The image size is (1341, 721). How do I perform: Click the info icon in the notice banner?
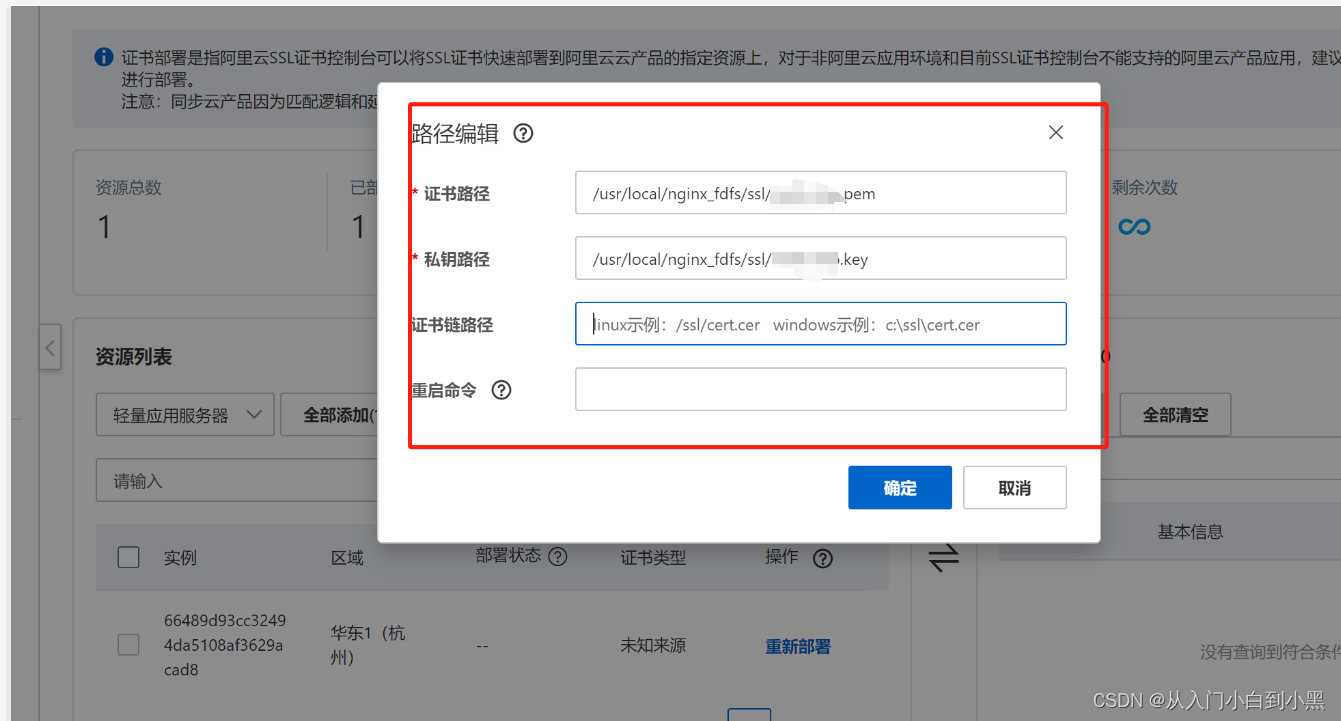[x=104, y=57]
